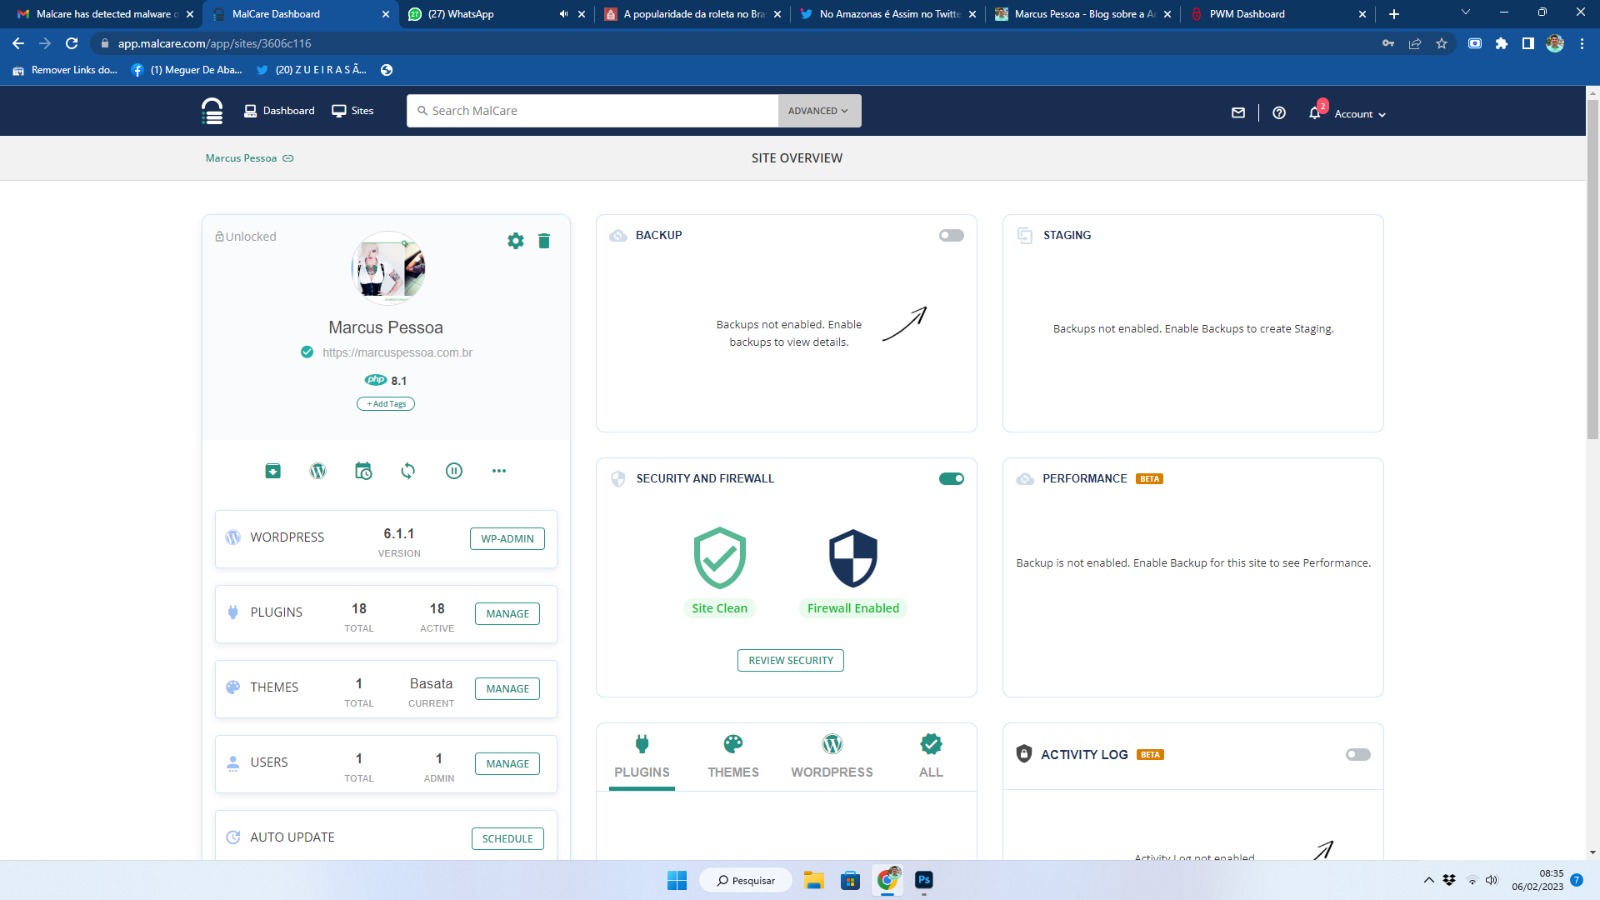Open the Remover Links bookmark

tap(65, 70)
